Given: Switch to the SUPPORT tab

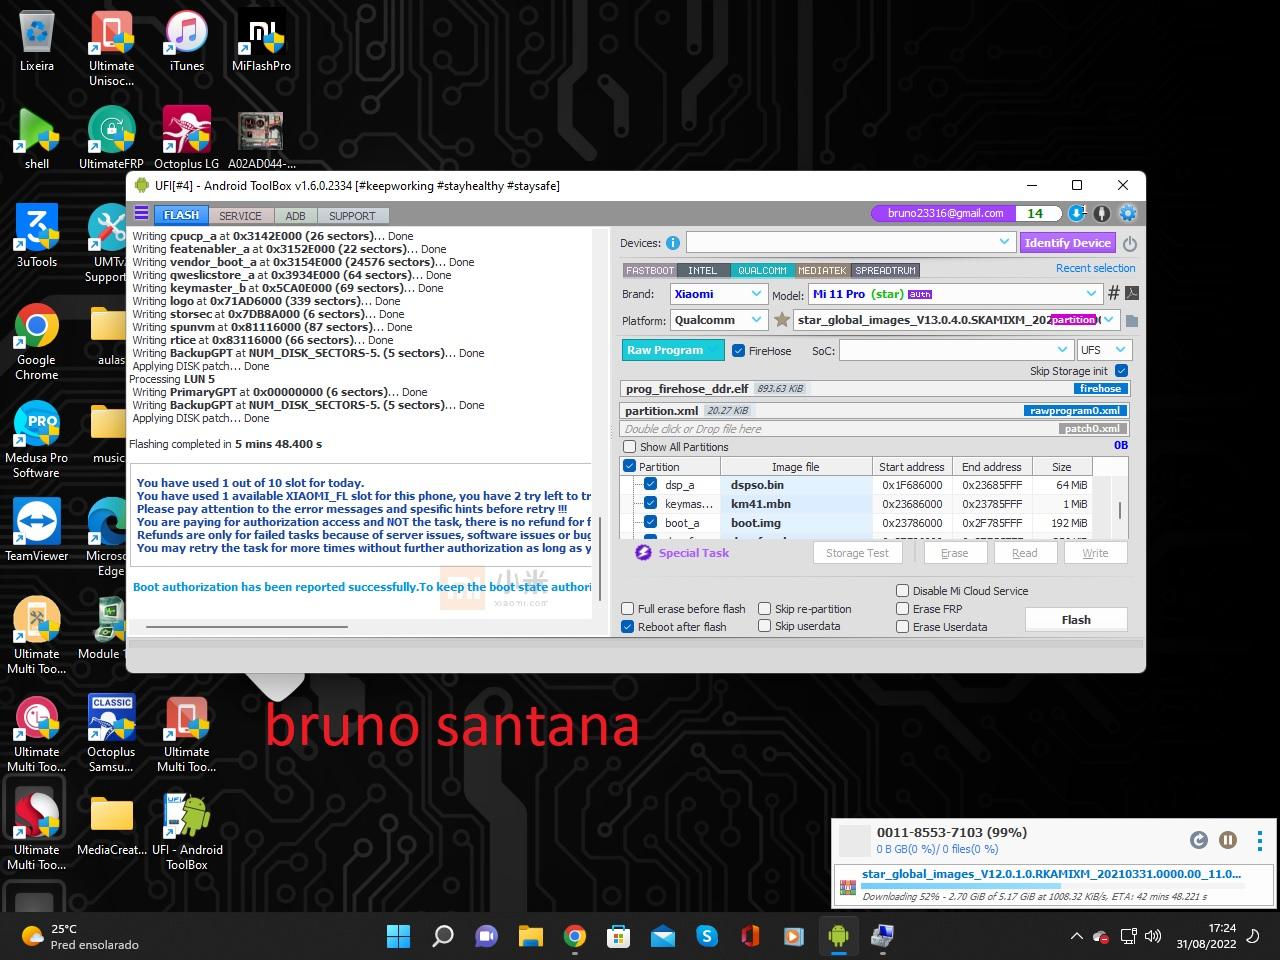Looking at the screenshot, I should (352, 215).
